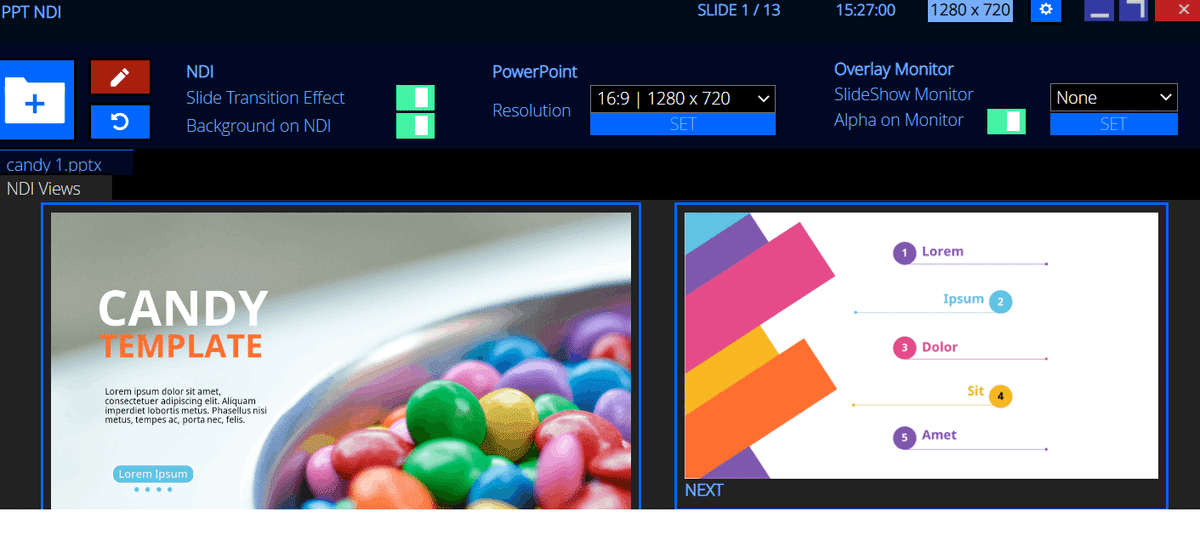Viewport: 1200px width, 551px height.
Task: Toggle Alpha on Monitor switch
Action: (x=1006, y=121)
